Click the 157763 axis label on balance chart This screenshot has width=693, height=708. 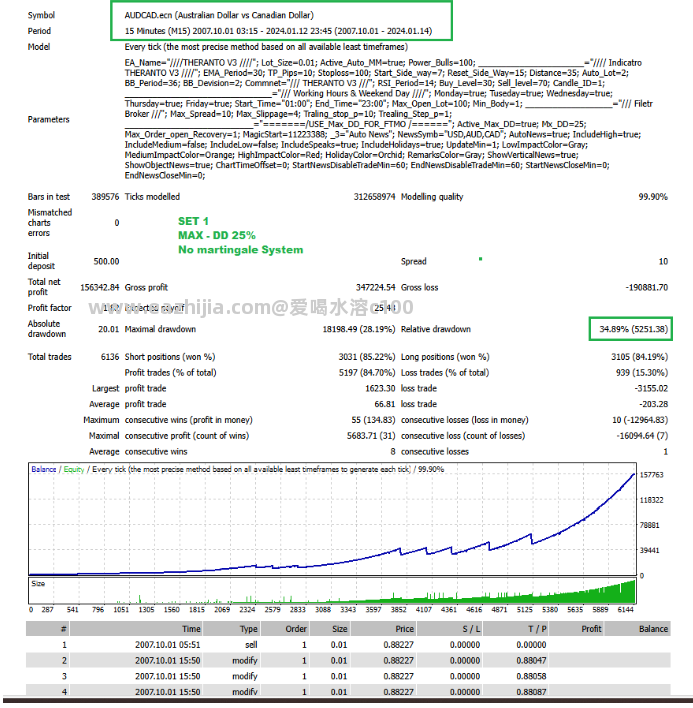point(651,475)
